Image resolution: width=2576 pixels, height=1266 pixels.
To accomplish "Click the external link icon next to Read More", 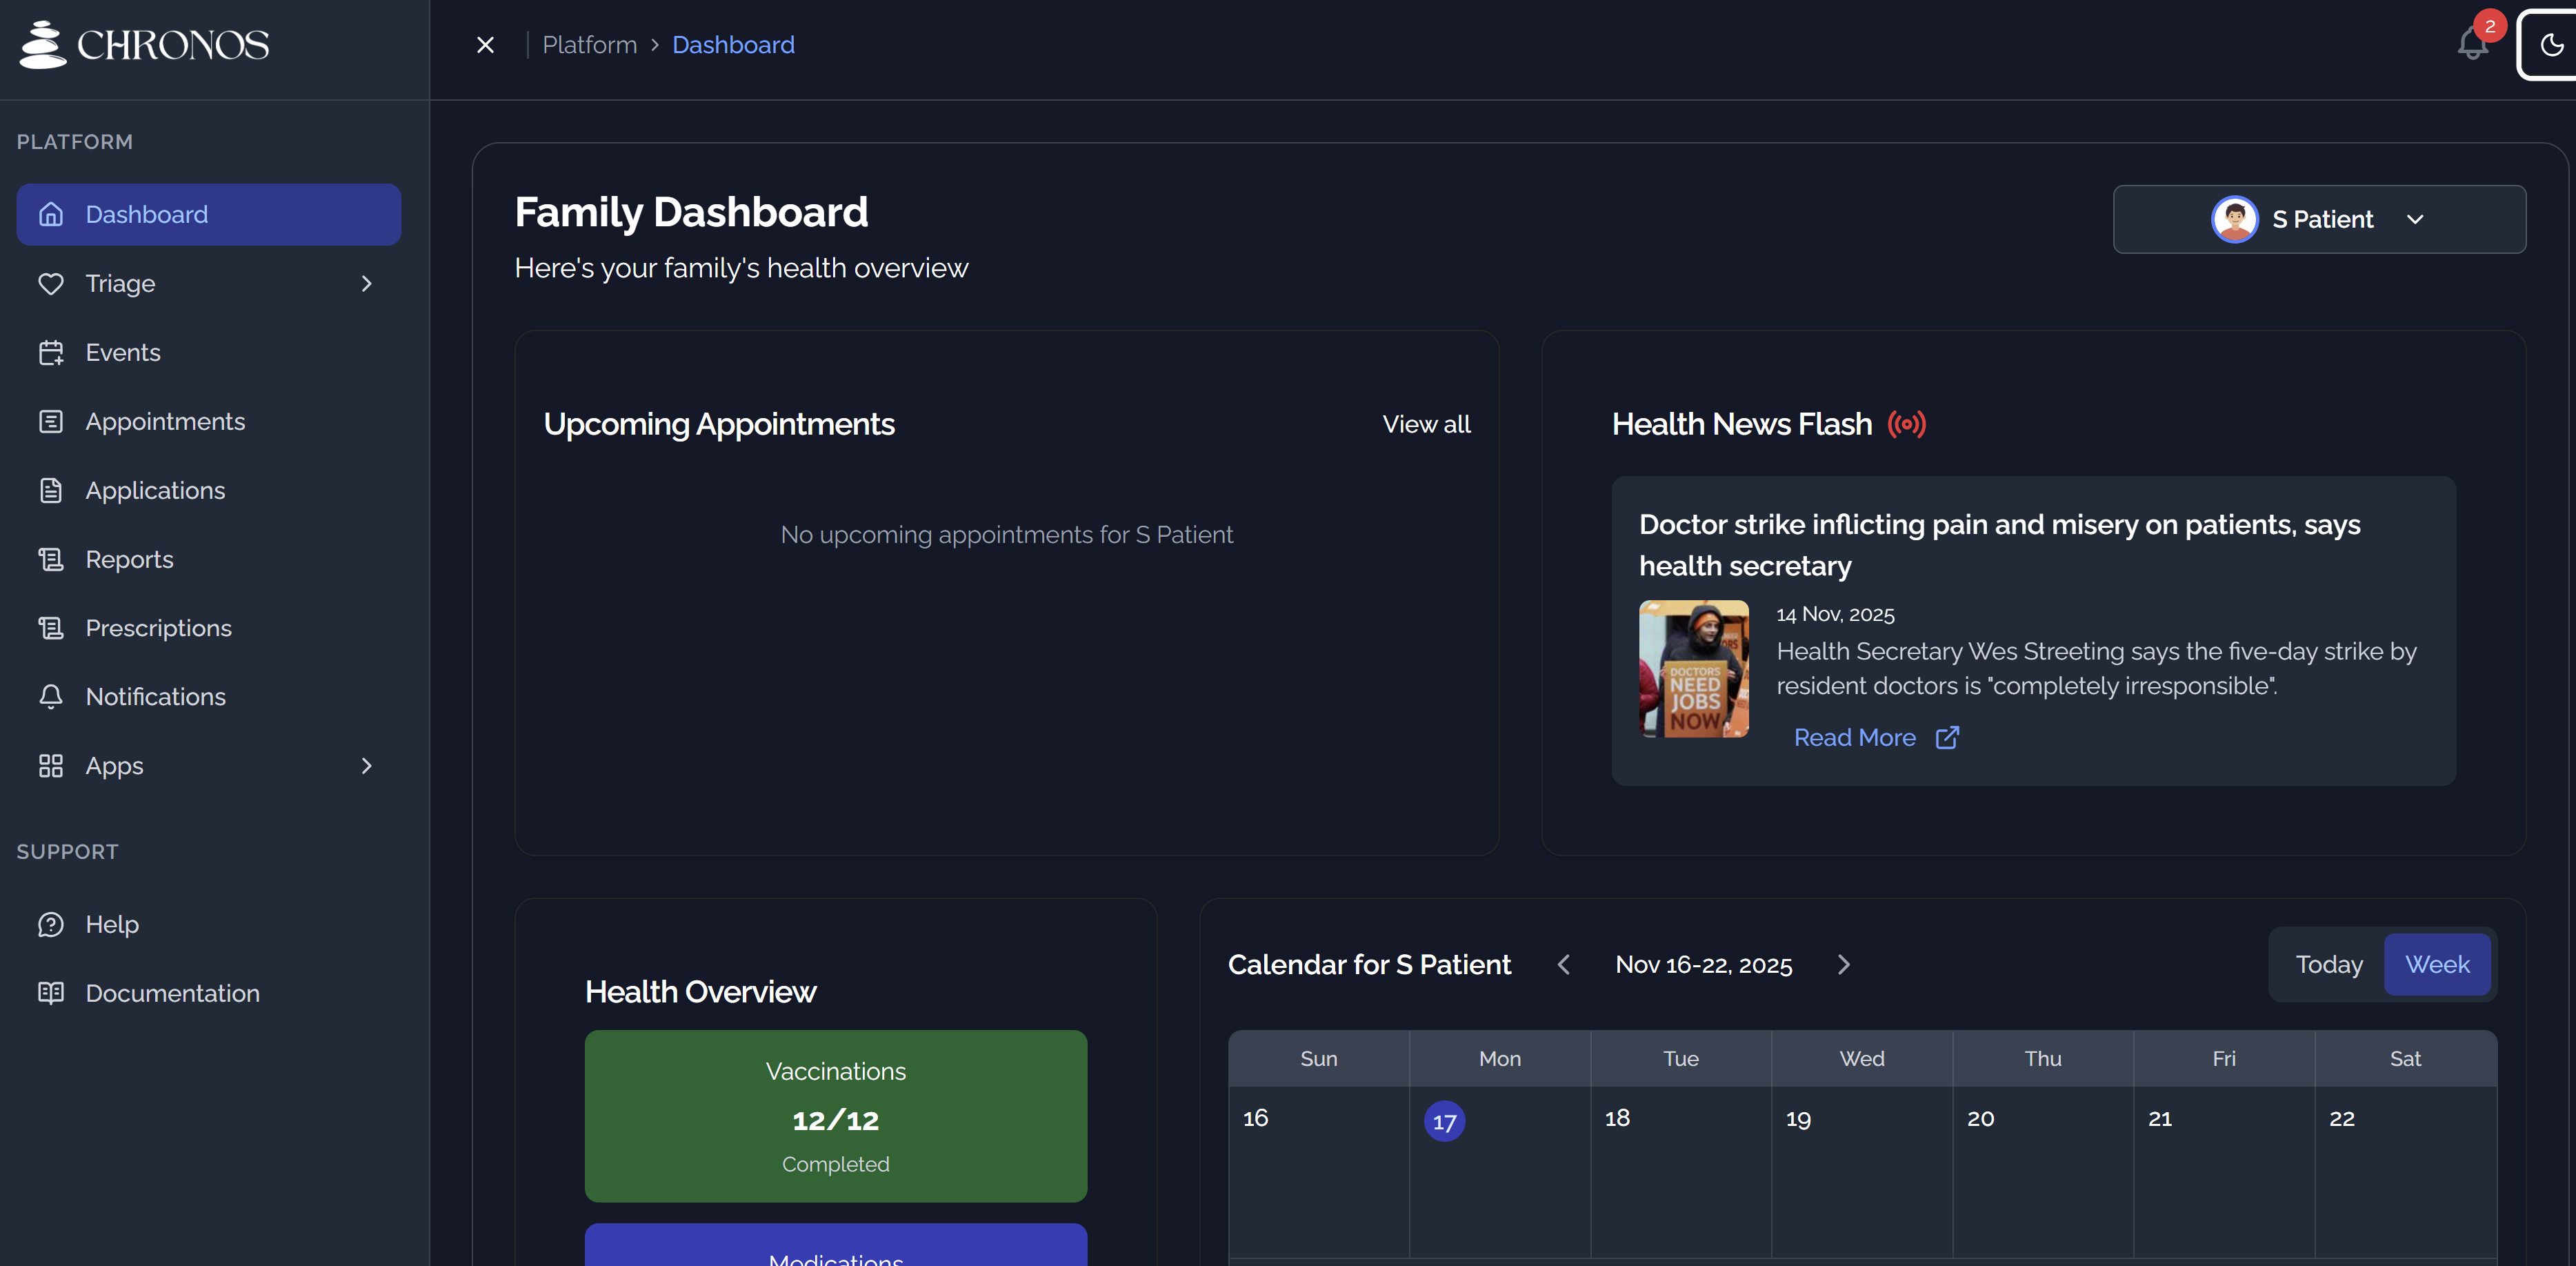I will (x=1946, y=738).
